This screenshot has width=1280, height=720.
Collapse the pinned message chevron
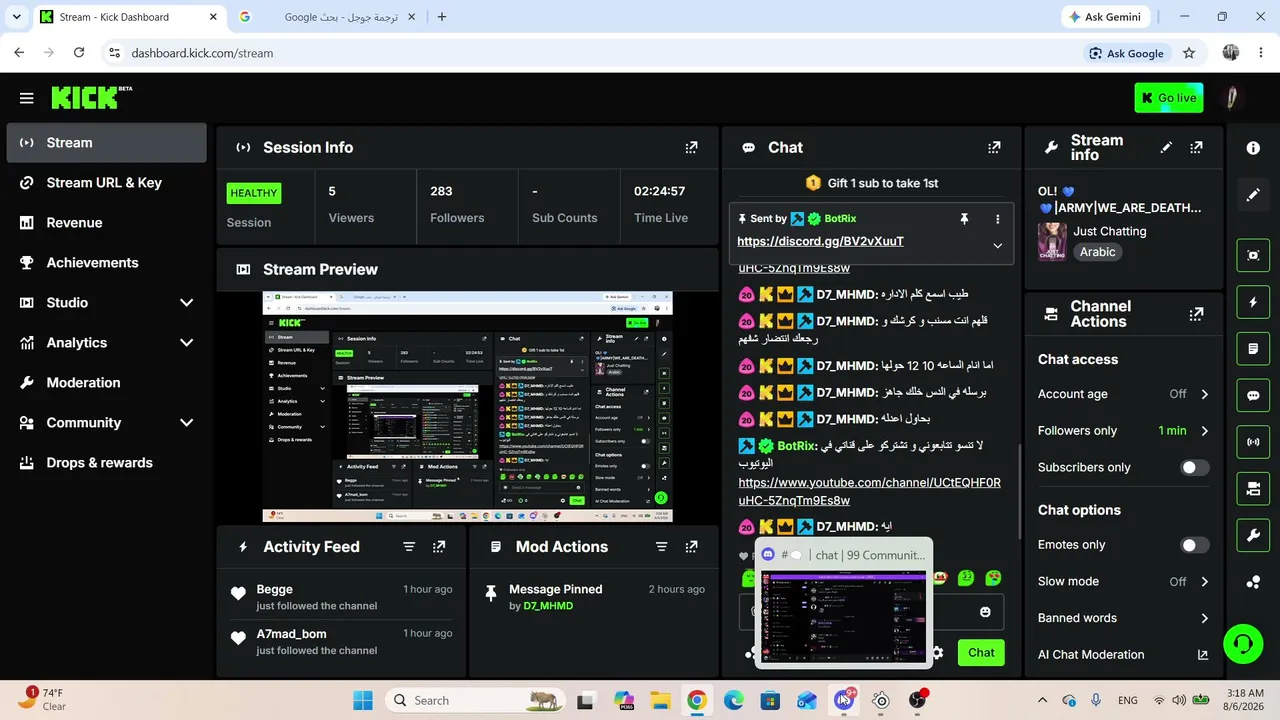tap(997, 246)
